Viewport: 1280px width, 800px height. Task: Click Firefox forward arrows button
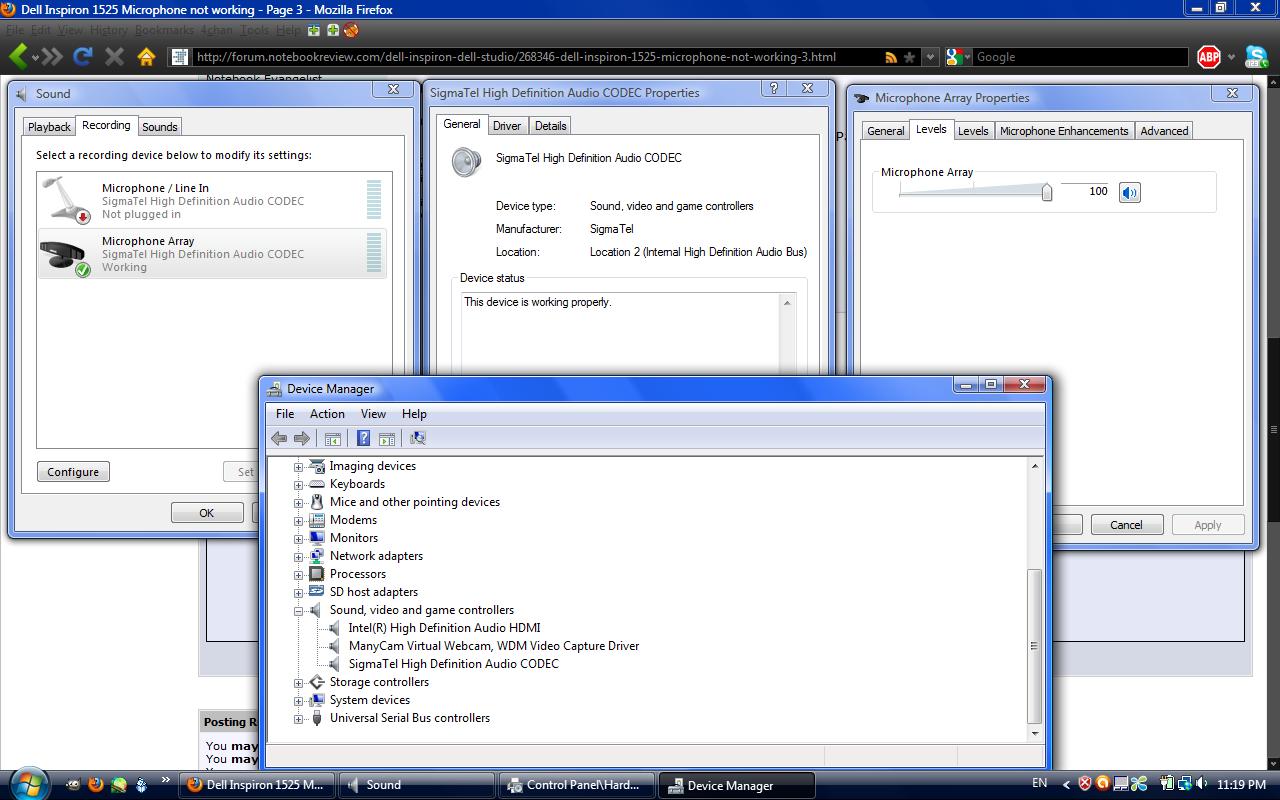tap(53, 57)
